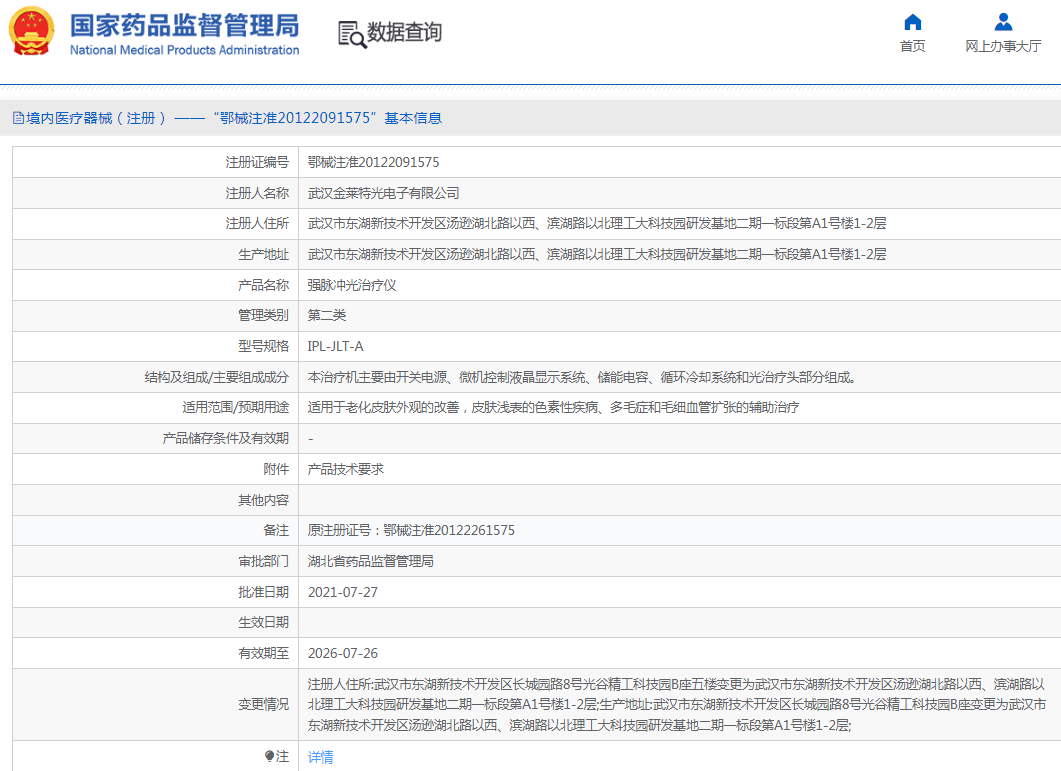Click the 数据查询 heading text

(x=404, y=33)
